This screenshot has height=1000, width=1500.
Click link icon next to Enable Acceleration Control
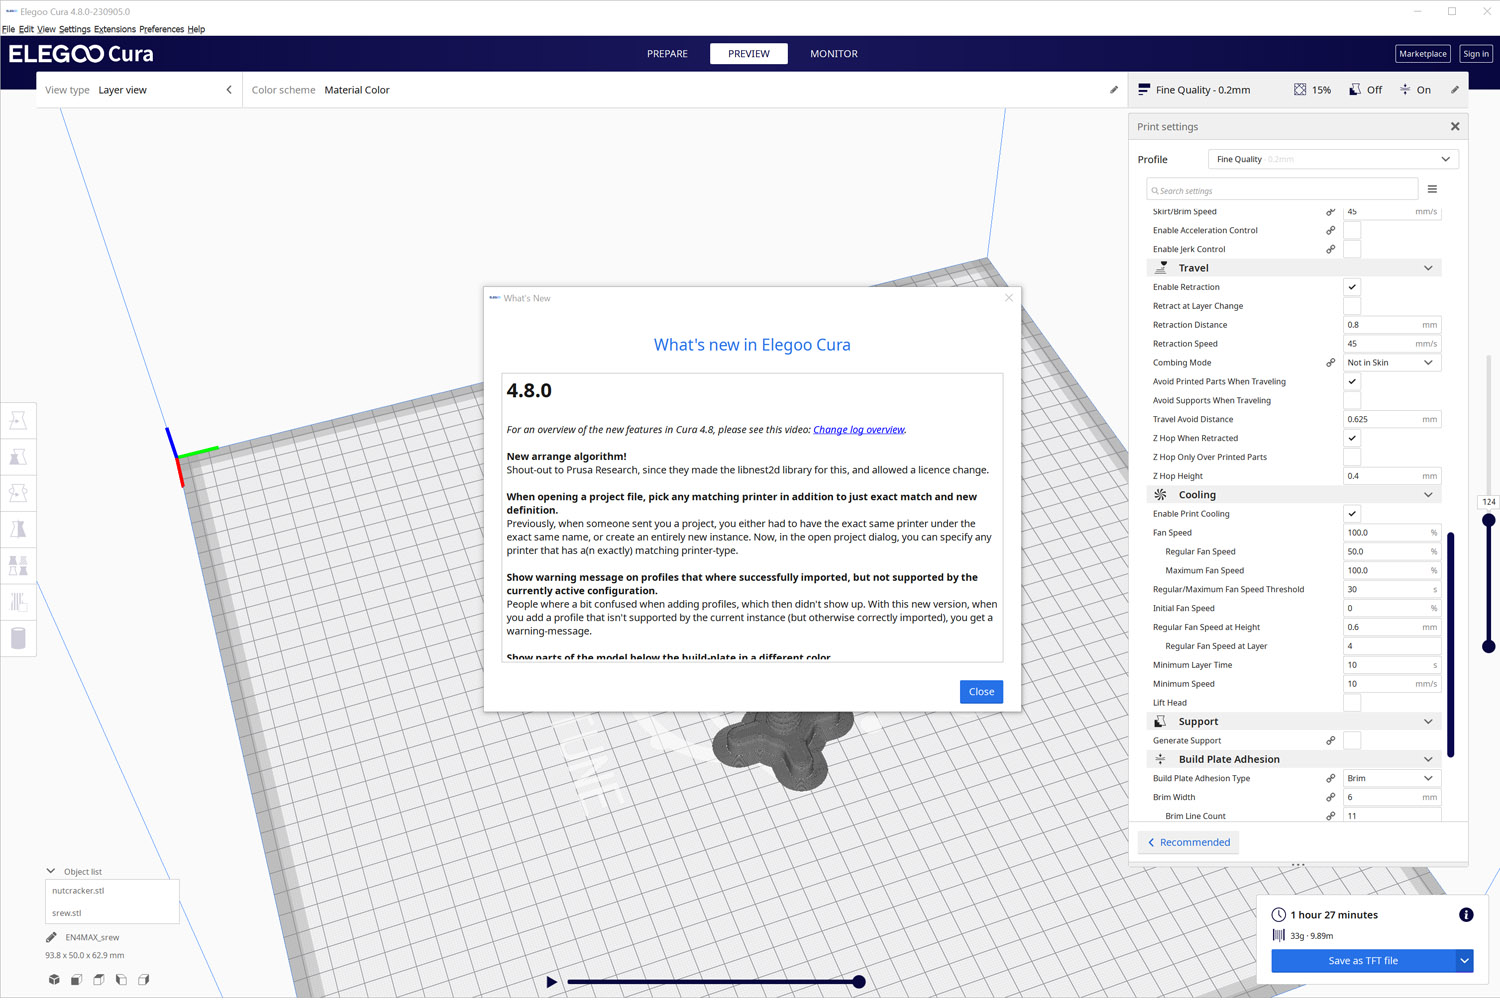[x=1331, y=231]
